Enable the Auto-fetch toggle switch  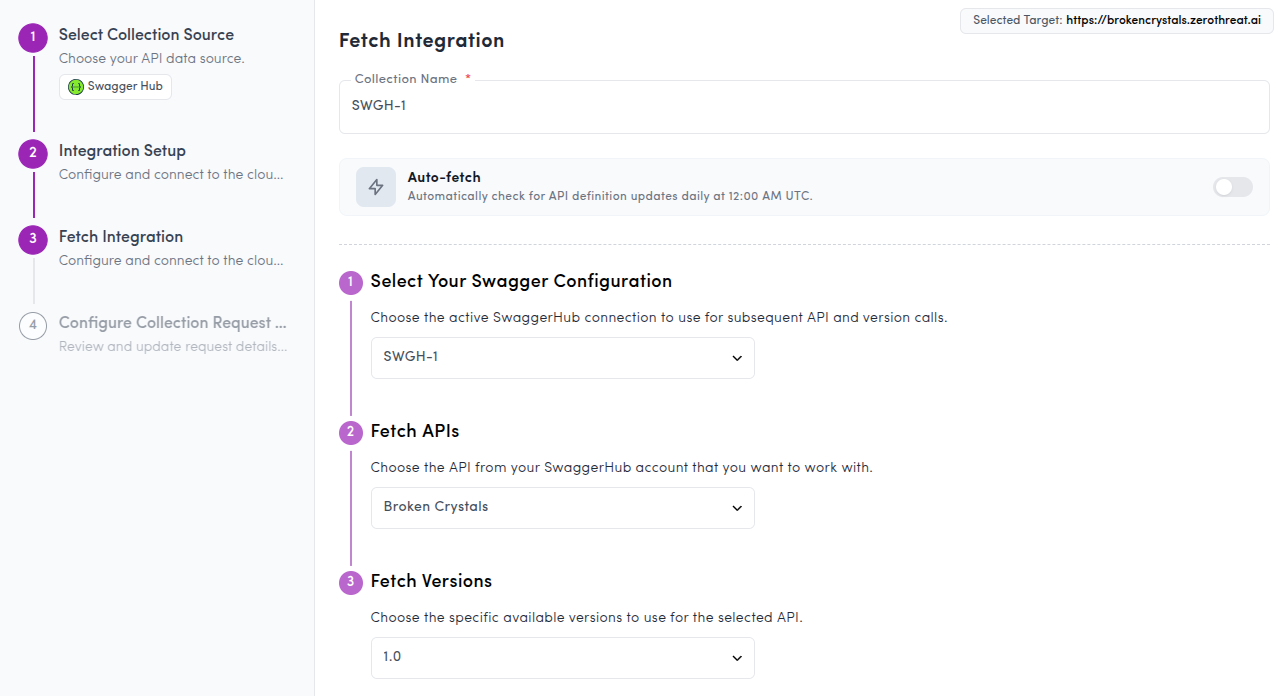[1232, 187]
